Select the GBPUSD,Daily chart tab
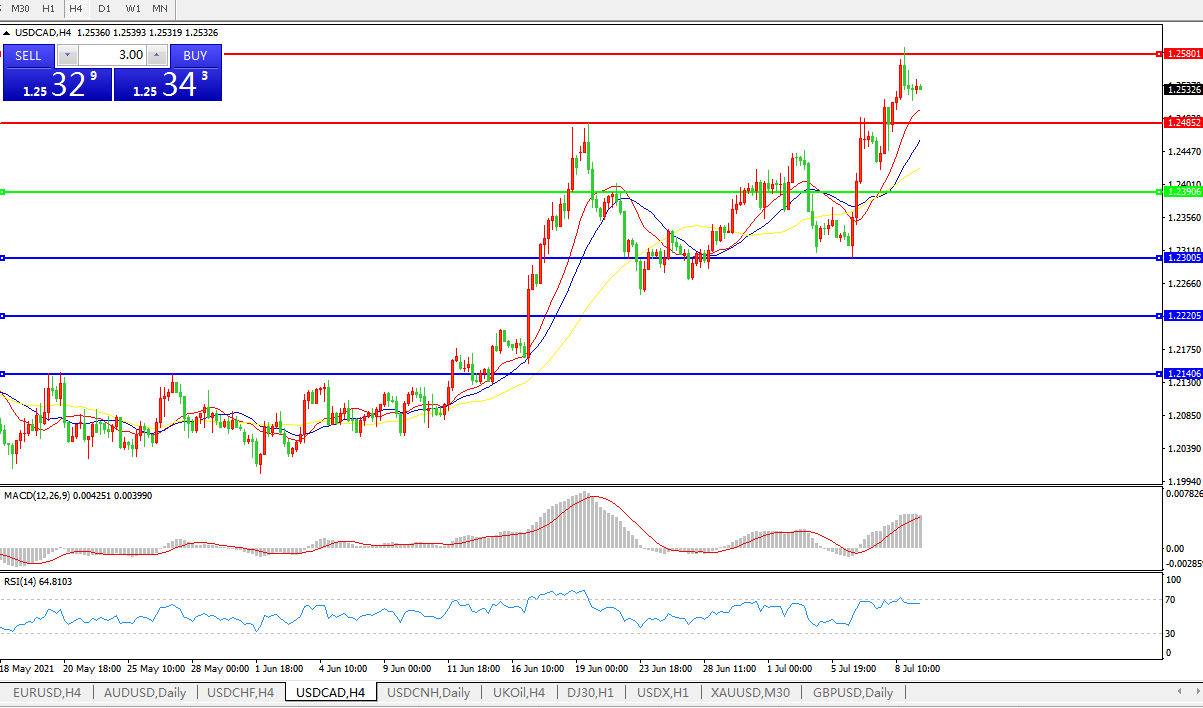1203x708 pixels. [852, 692]
